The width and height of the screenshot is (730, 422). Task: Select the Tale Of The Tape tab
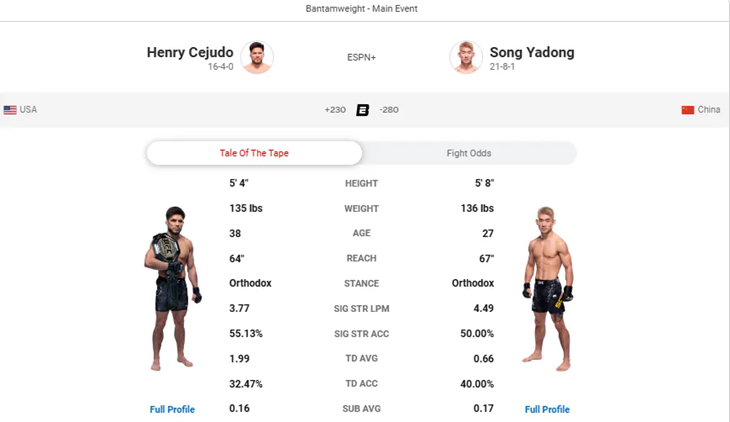[254, 153]
